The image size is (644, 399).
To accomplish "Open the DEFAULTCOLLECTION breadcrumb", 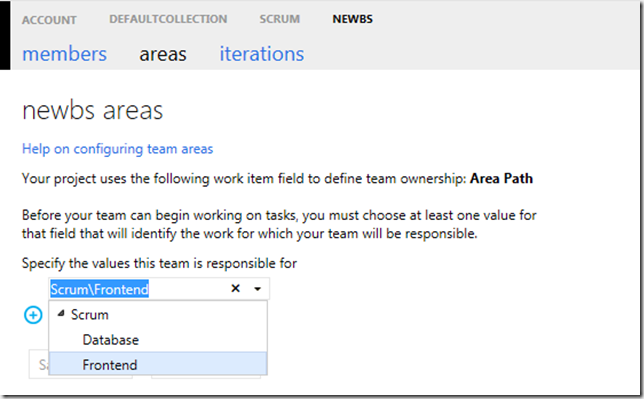I will coord(168,19).
